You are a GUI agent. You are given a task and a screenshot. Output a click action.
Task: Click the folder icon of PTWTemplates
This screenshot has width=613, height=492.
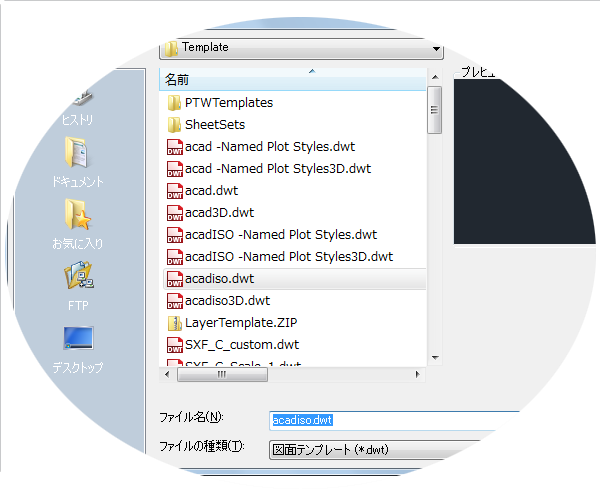174,103
